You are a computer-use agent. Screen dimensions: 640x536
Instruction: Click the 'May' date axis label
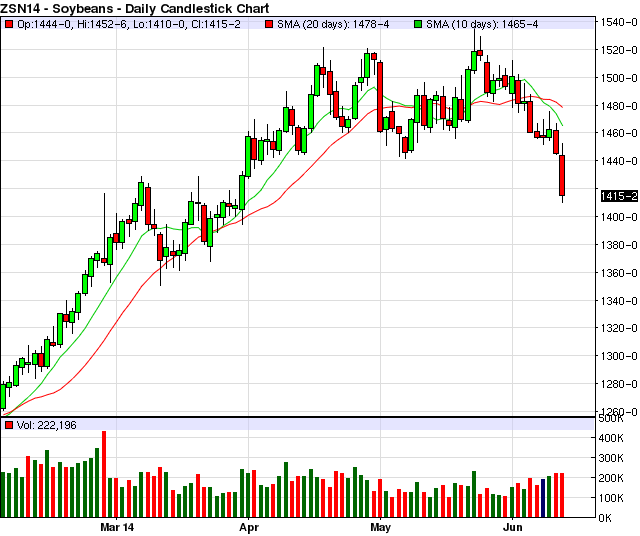coord(380,527)
